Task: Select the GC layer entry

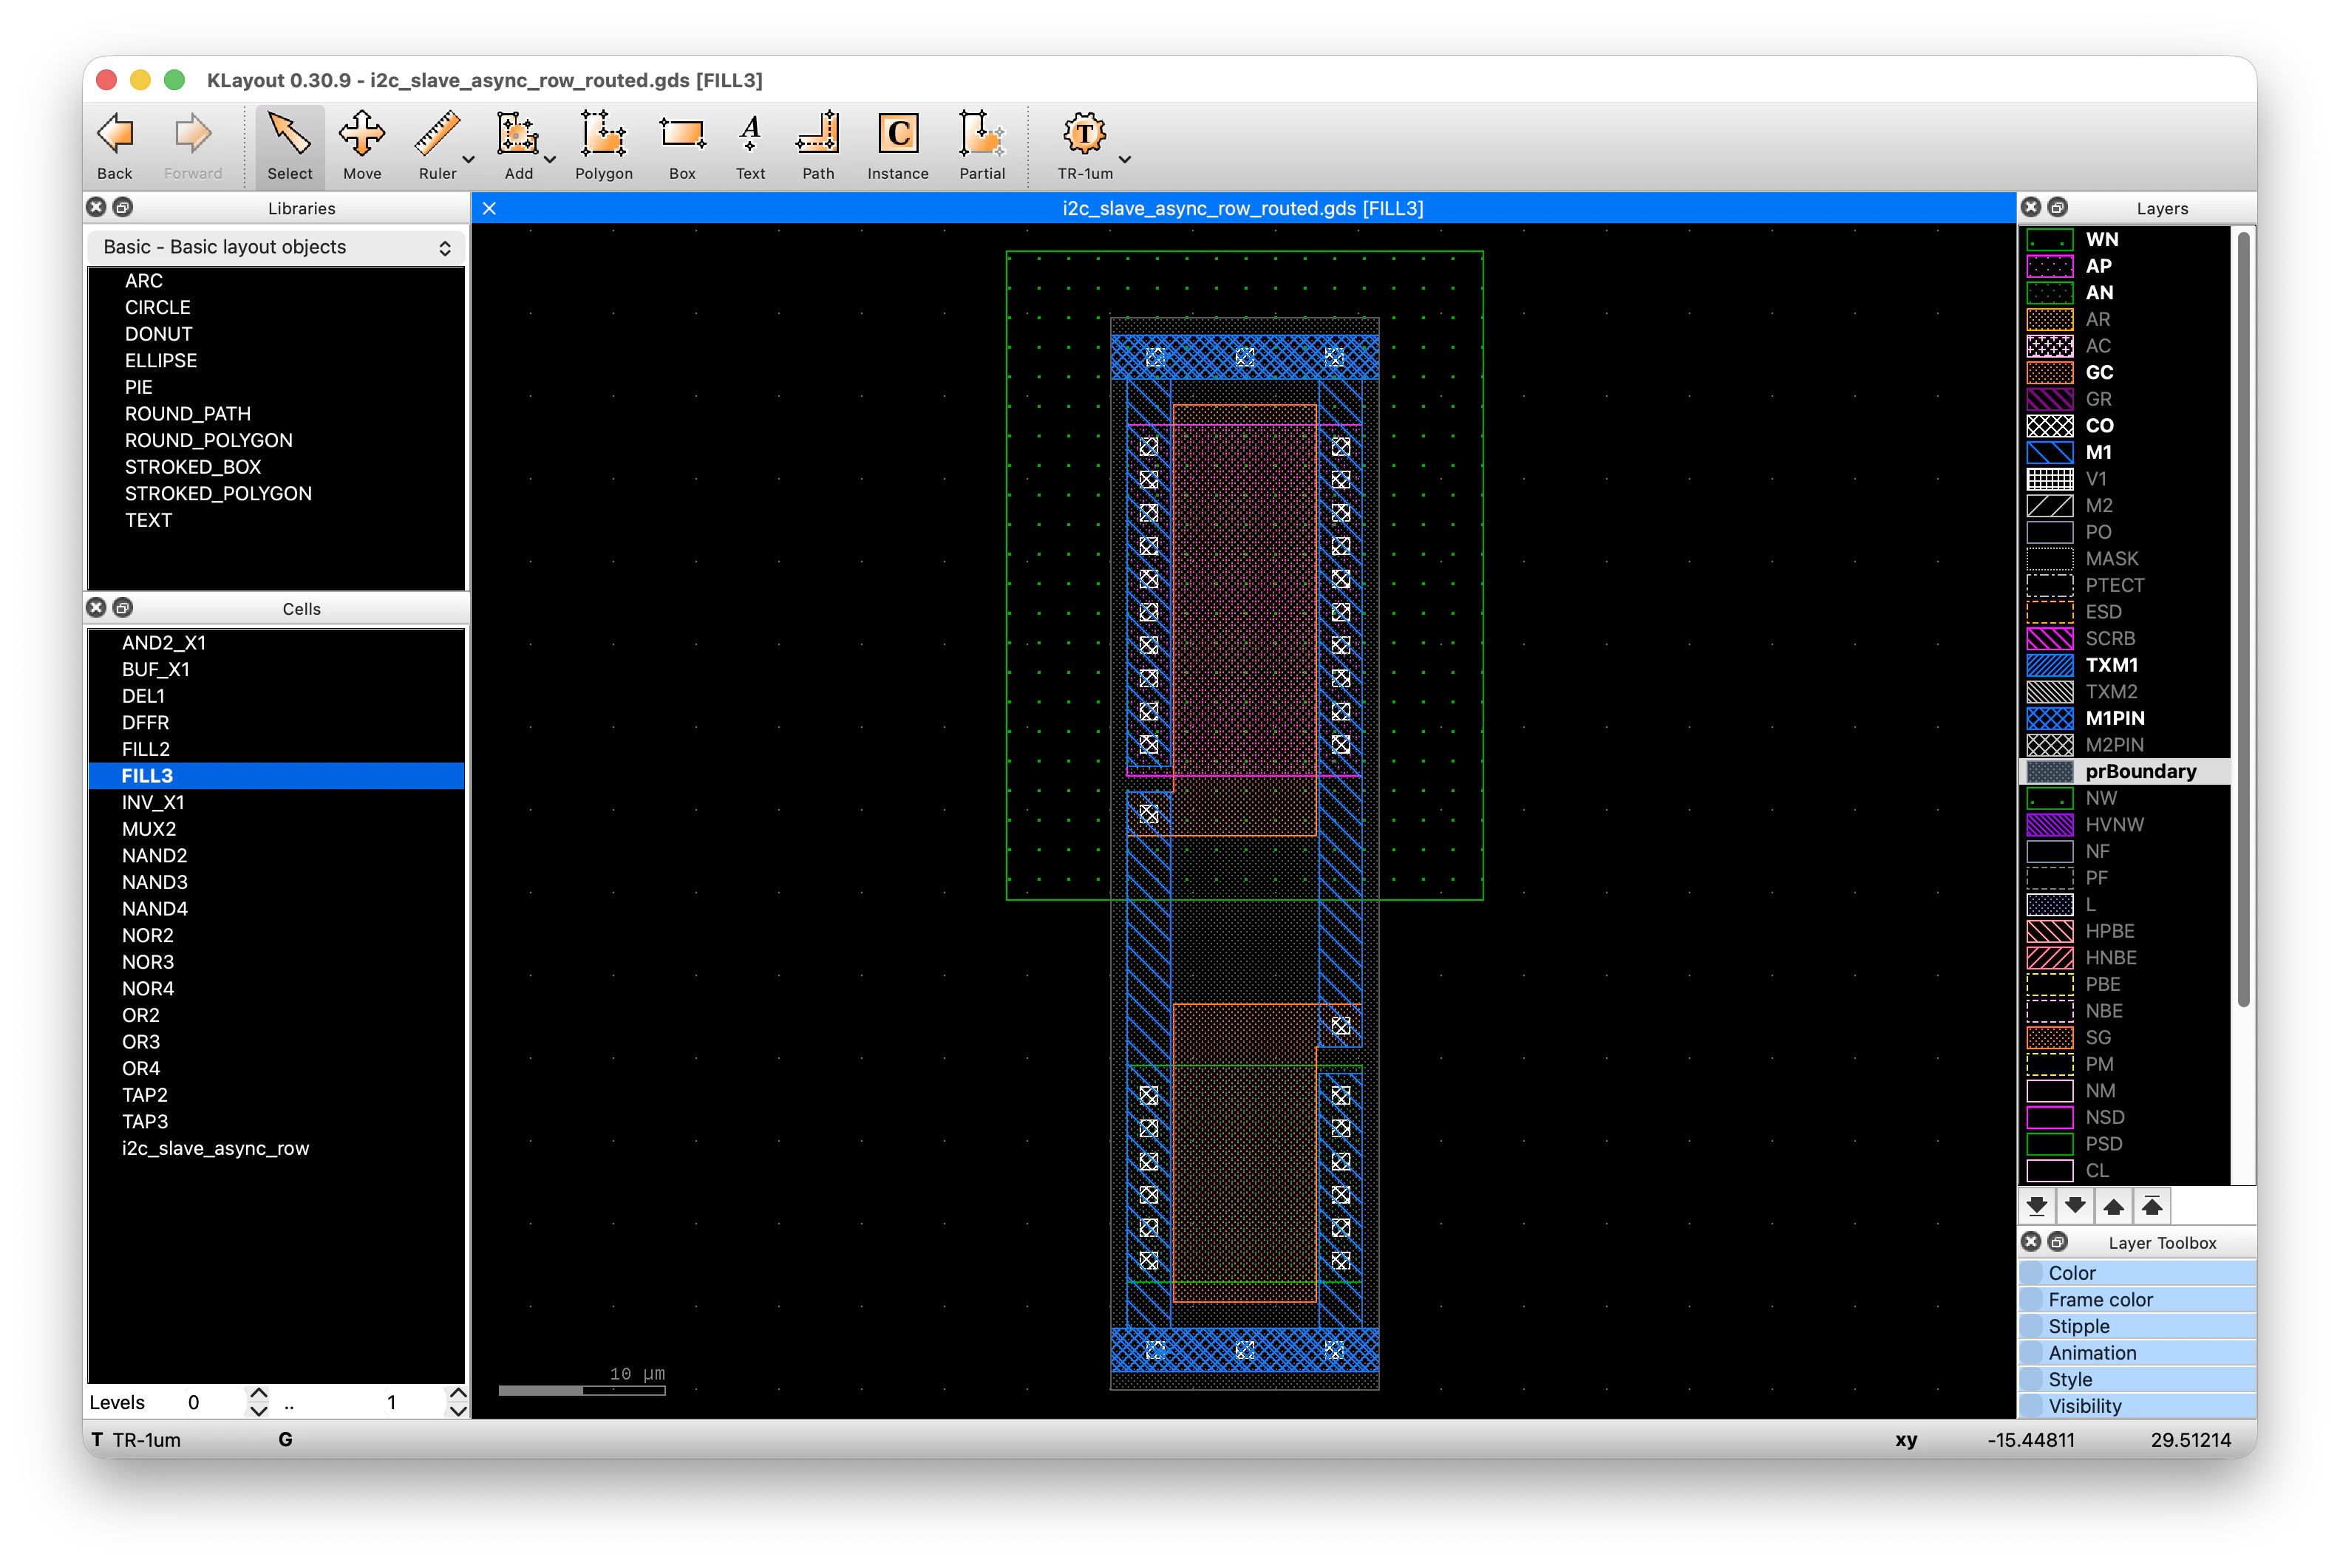Action: (2126, 373)
